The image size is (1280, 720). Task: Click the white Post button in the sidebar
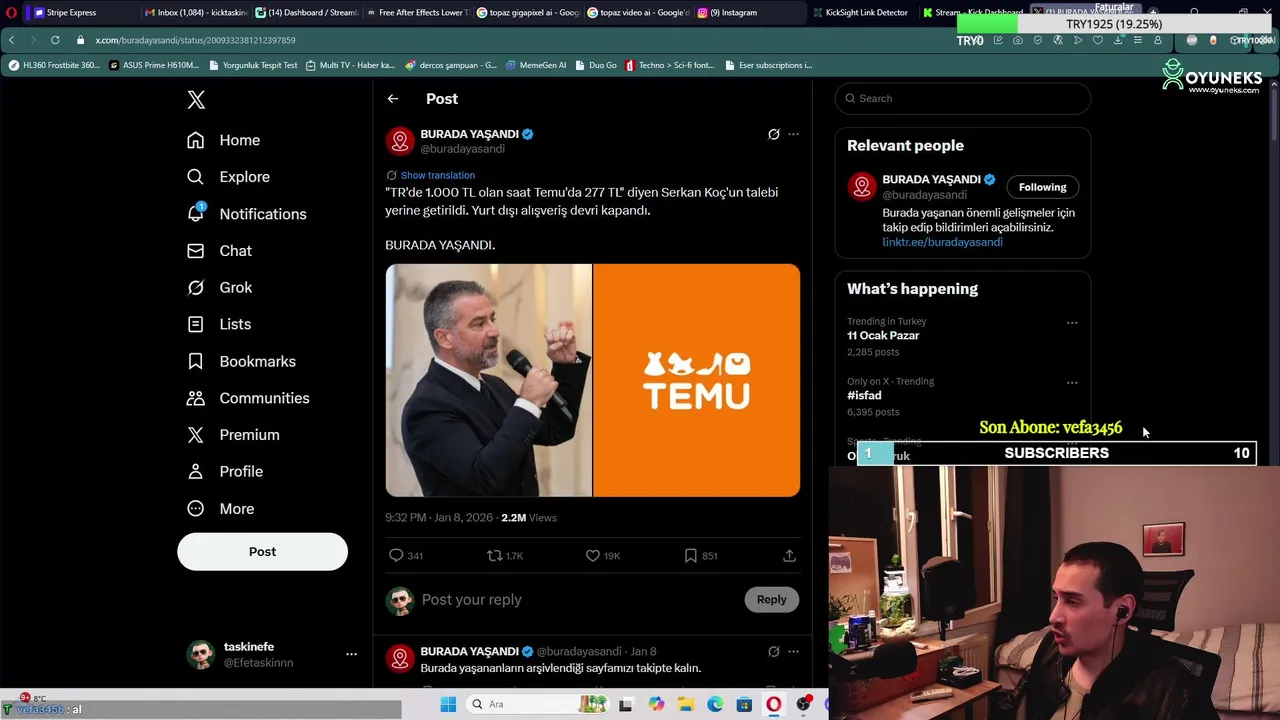click(262, 552)
